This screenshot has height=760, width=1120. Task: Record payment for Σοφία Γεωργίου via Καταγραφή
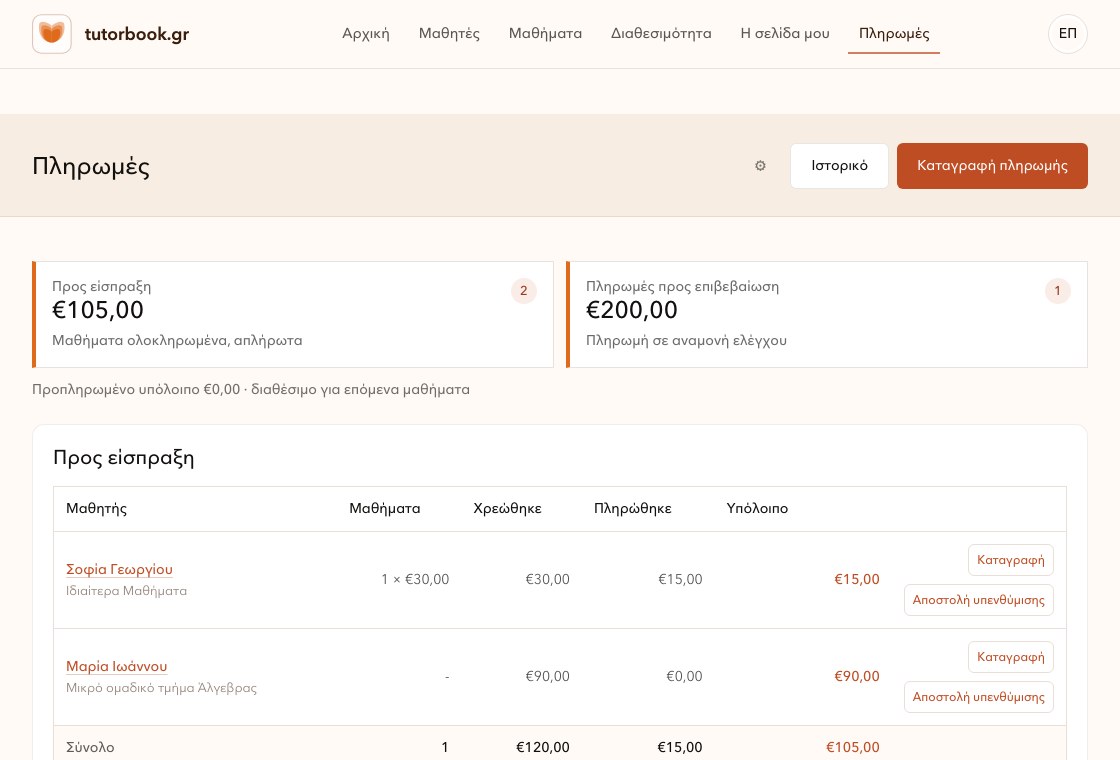click(1010, 560)
